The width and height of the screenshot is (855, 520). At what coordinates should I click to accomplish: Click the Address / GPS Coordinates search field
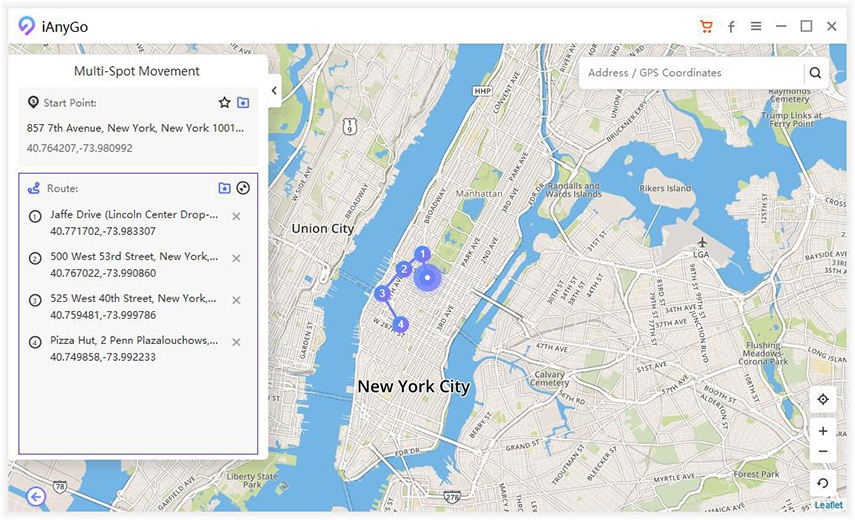[x=691, y=72]
